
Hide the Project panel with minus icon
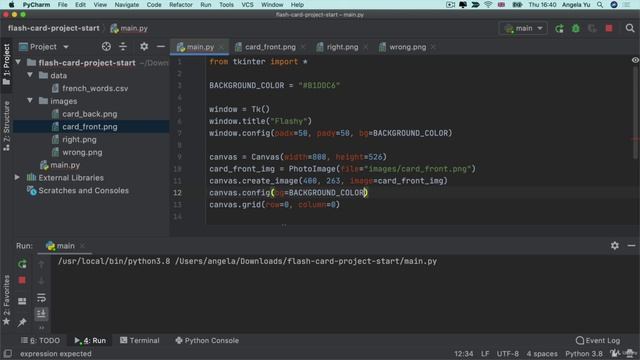coord(161,47)
